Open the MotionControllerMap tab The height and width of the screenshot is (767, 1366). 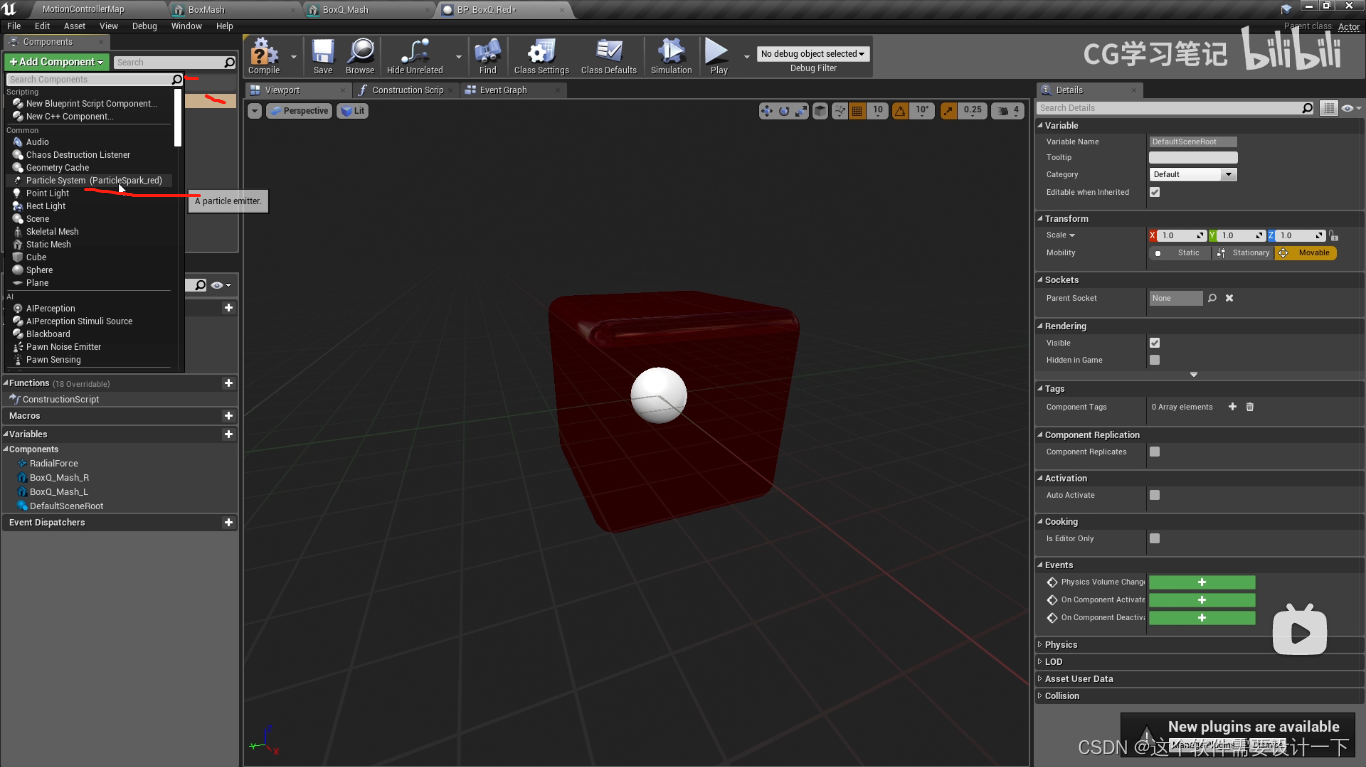coord(83,9)
